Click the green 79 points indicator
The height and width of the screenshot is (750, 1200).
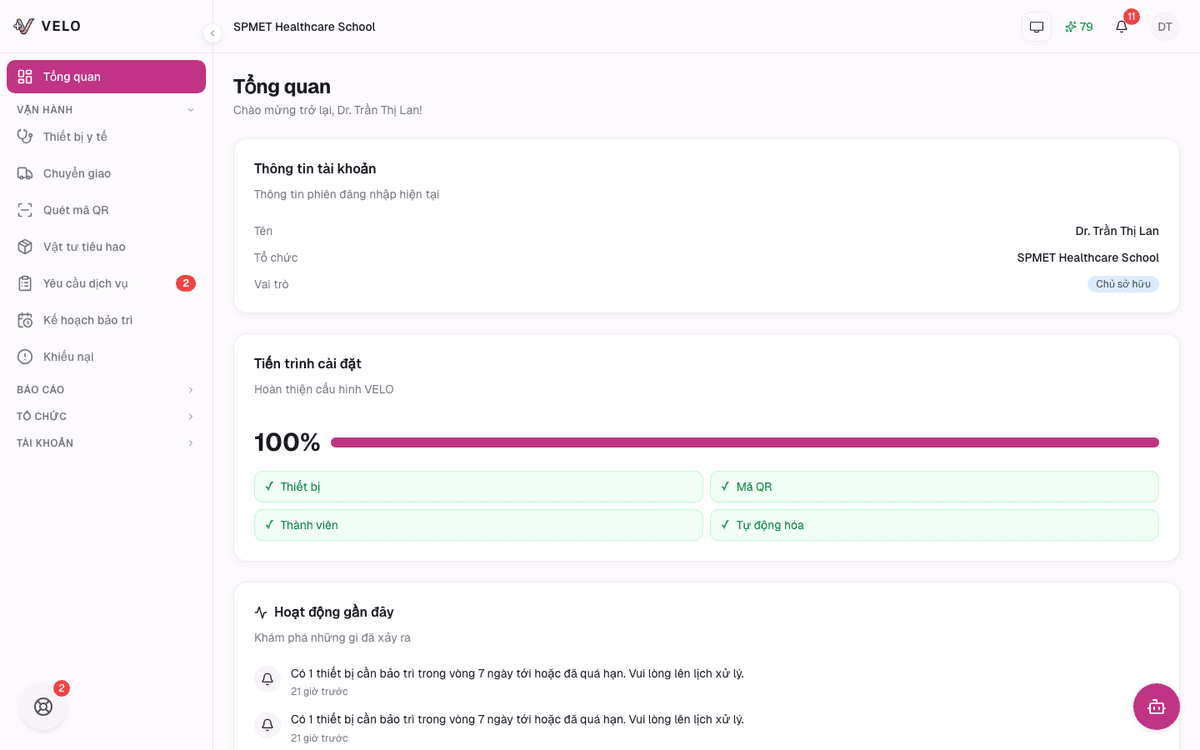tap(1079, 27)
